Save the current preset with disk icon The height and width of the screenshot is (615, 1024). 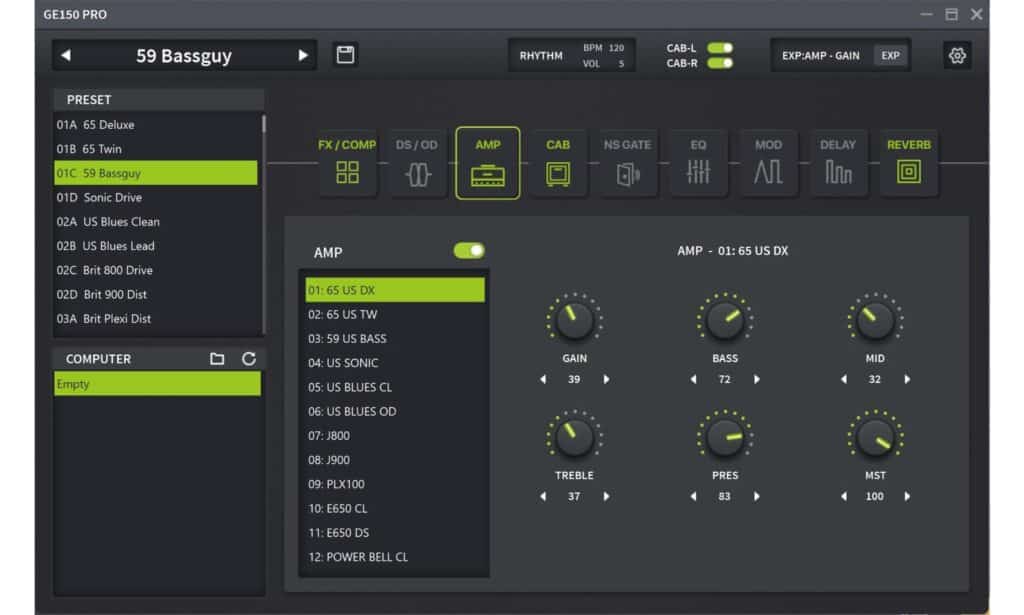click(345, 55)
